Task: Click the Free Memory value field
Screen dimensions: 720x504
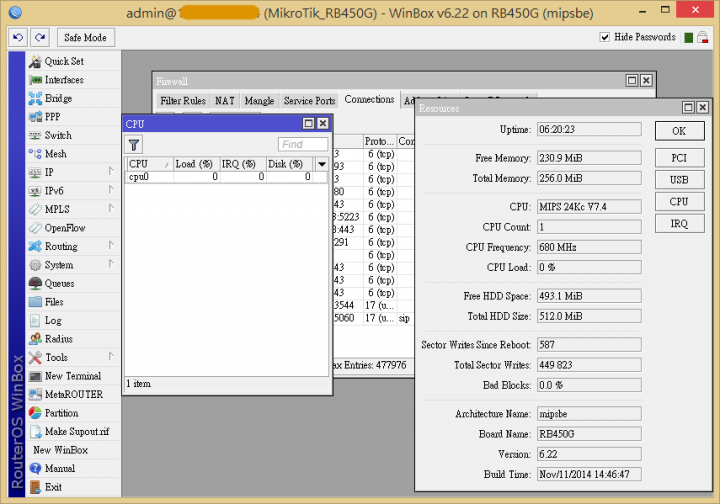Action: (x=589, y=158)
